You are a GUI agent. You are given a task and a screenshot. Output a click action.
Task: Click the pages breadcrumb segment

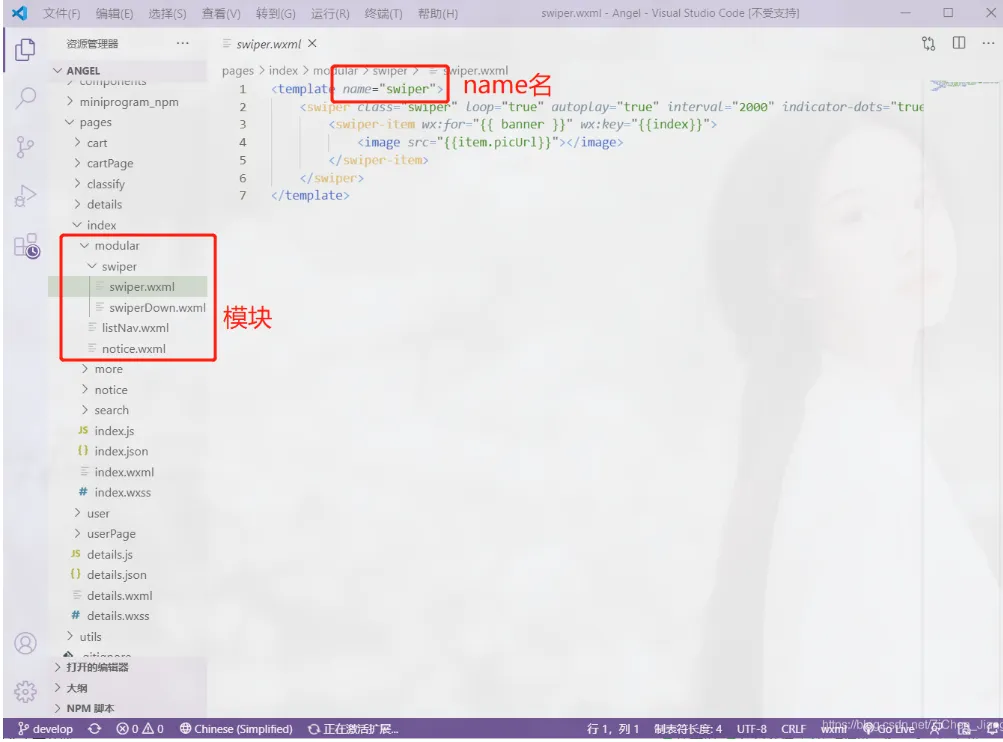click(238, 70)
